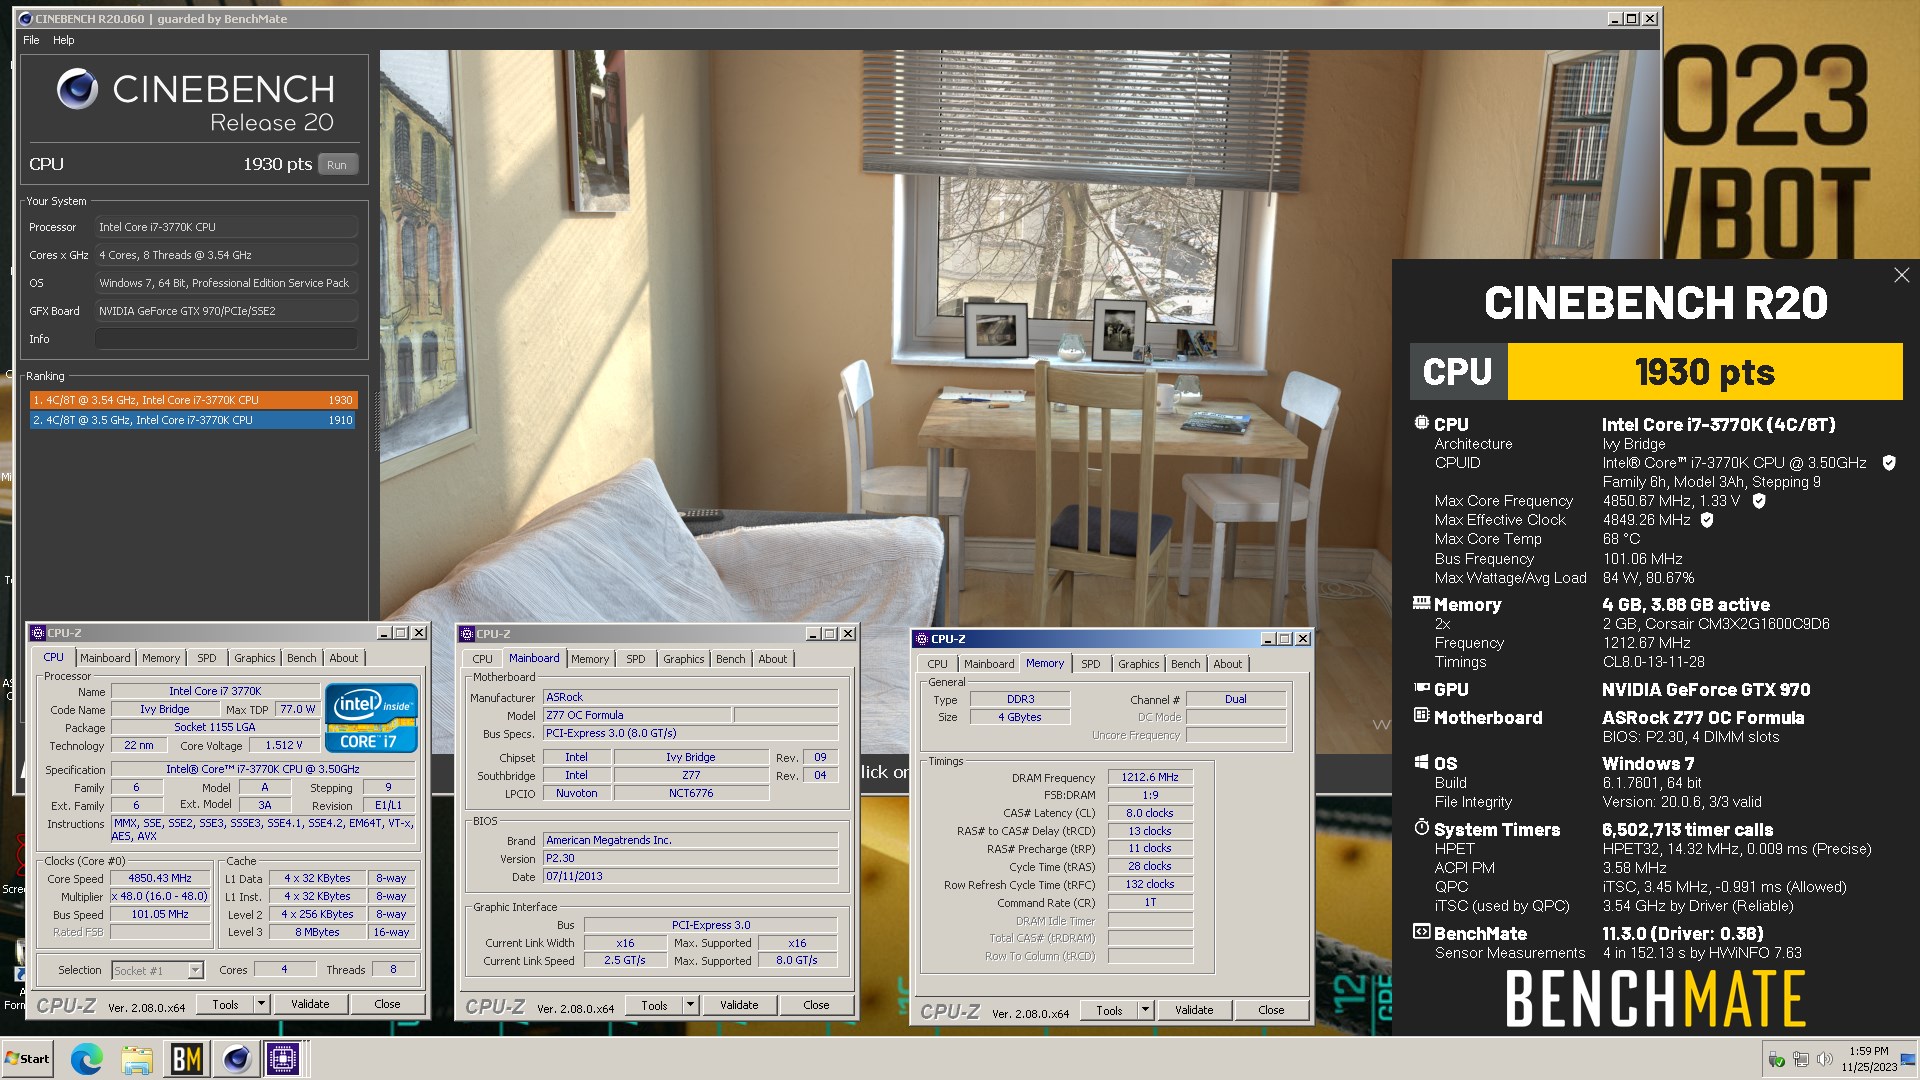Select the second ranking entry at 3.5 GHz
The width and height of the screenshot is (1920, 1080).
(x=193, y=420)
